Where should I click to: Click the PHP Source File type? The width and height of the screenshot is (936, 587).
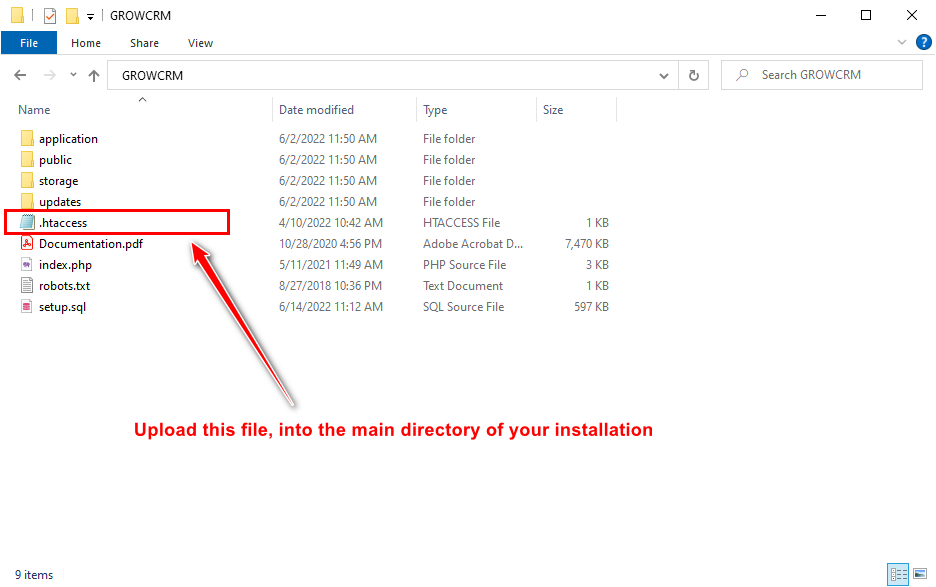click(x=464, y=265)
